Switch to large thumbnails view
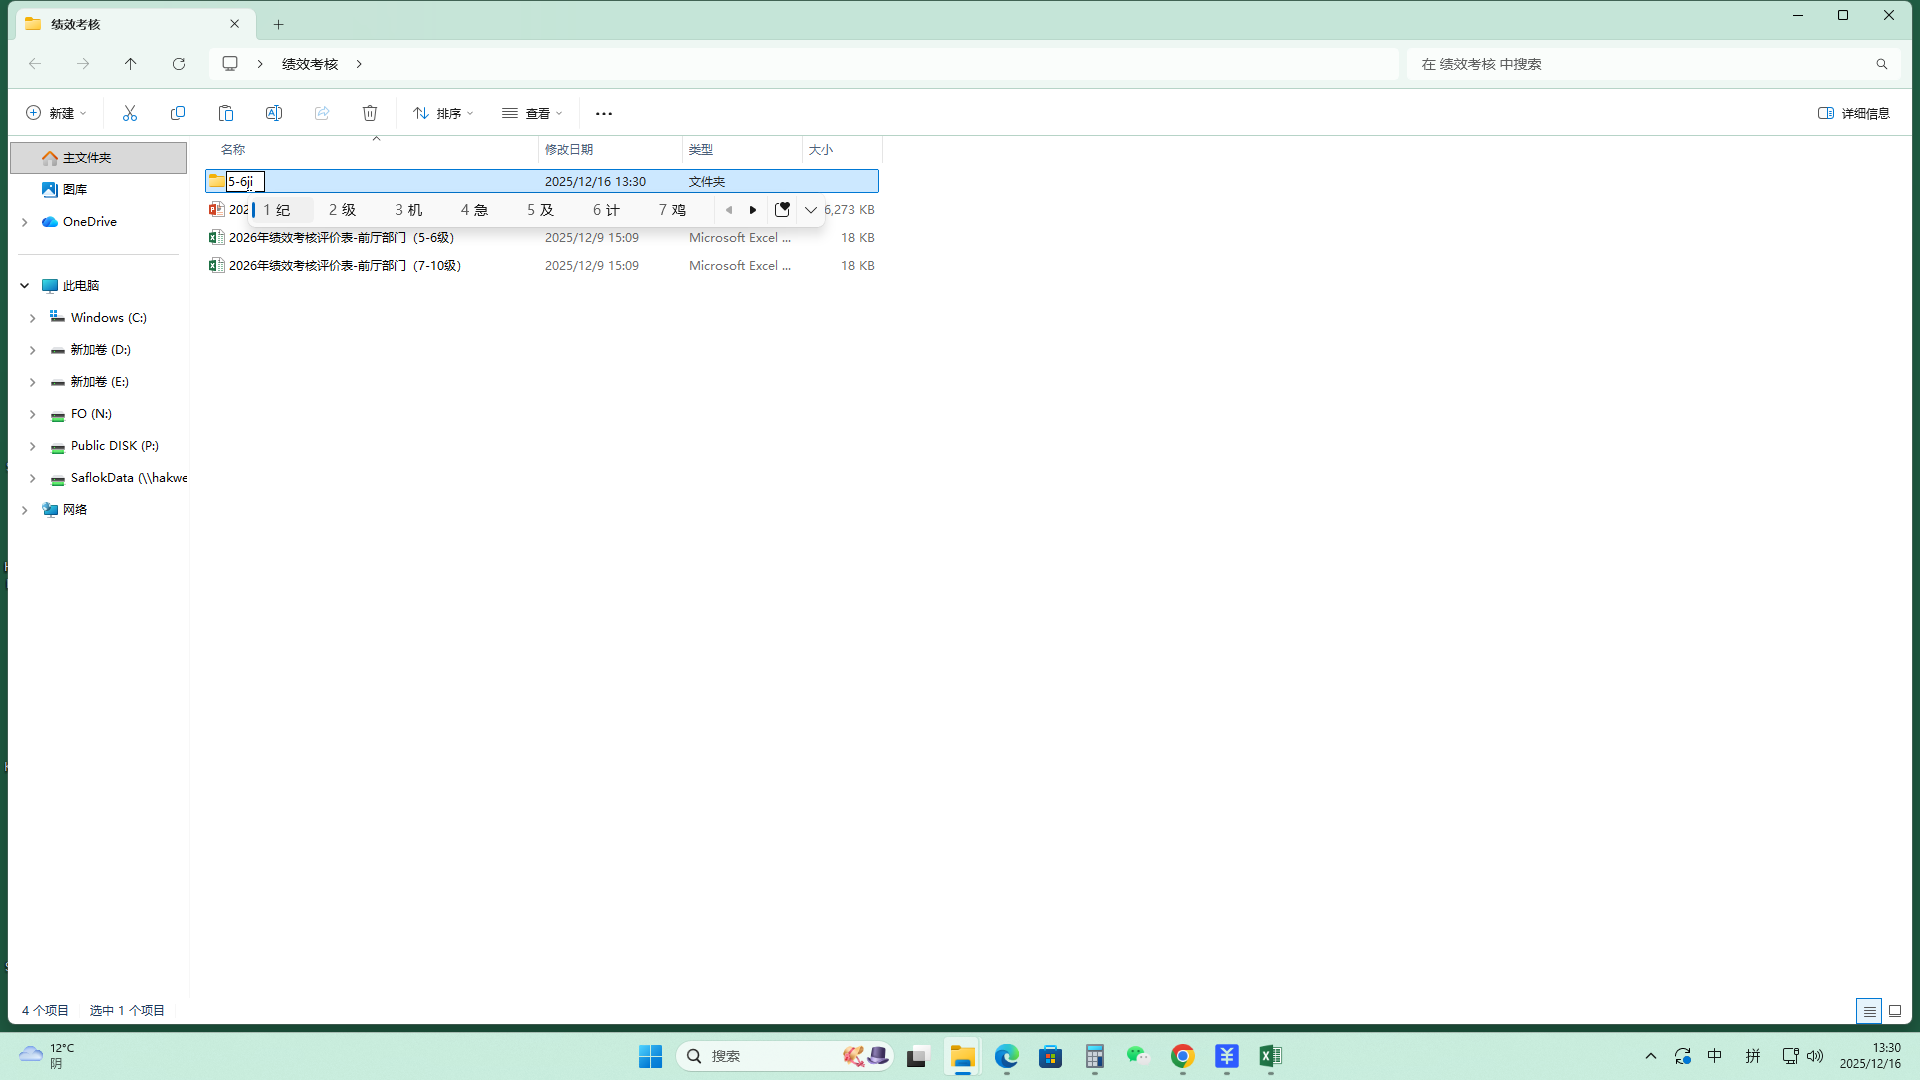The height and width of the screenshot is (1080, 1920). 1894,1011
